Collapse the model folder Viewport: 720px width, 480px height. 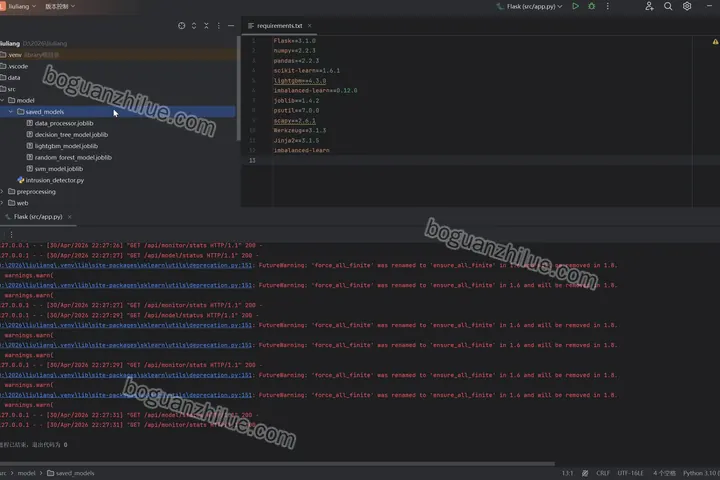[x=3, y=100]
